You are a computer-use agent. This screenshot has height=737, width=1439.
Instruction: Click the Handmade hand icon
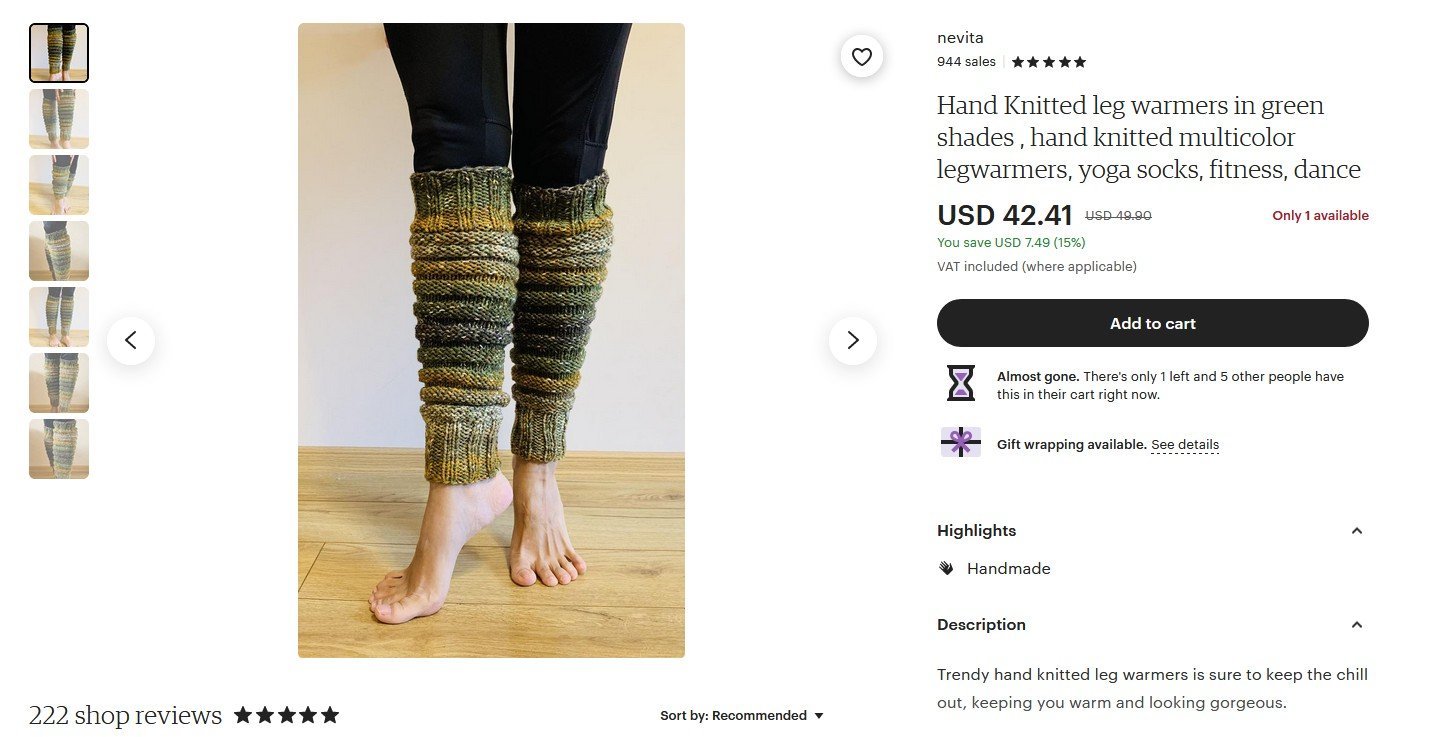point(946,568)
